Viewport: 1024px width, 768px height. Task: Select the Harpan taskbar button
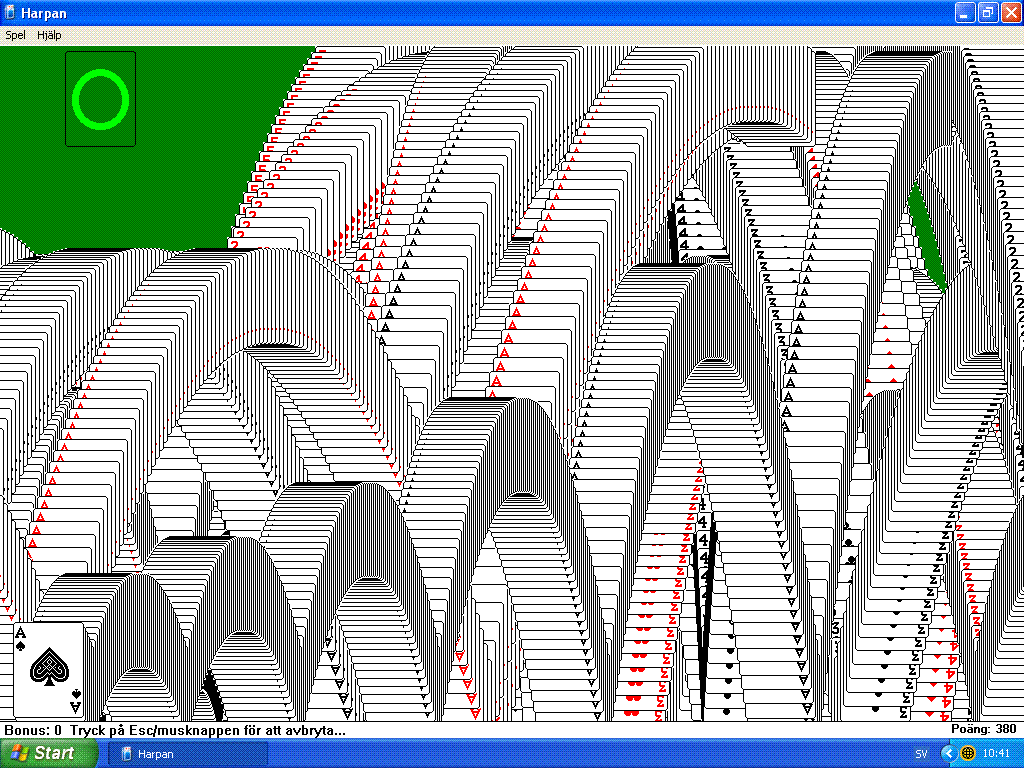click(x=187, y=754)
